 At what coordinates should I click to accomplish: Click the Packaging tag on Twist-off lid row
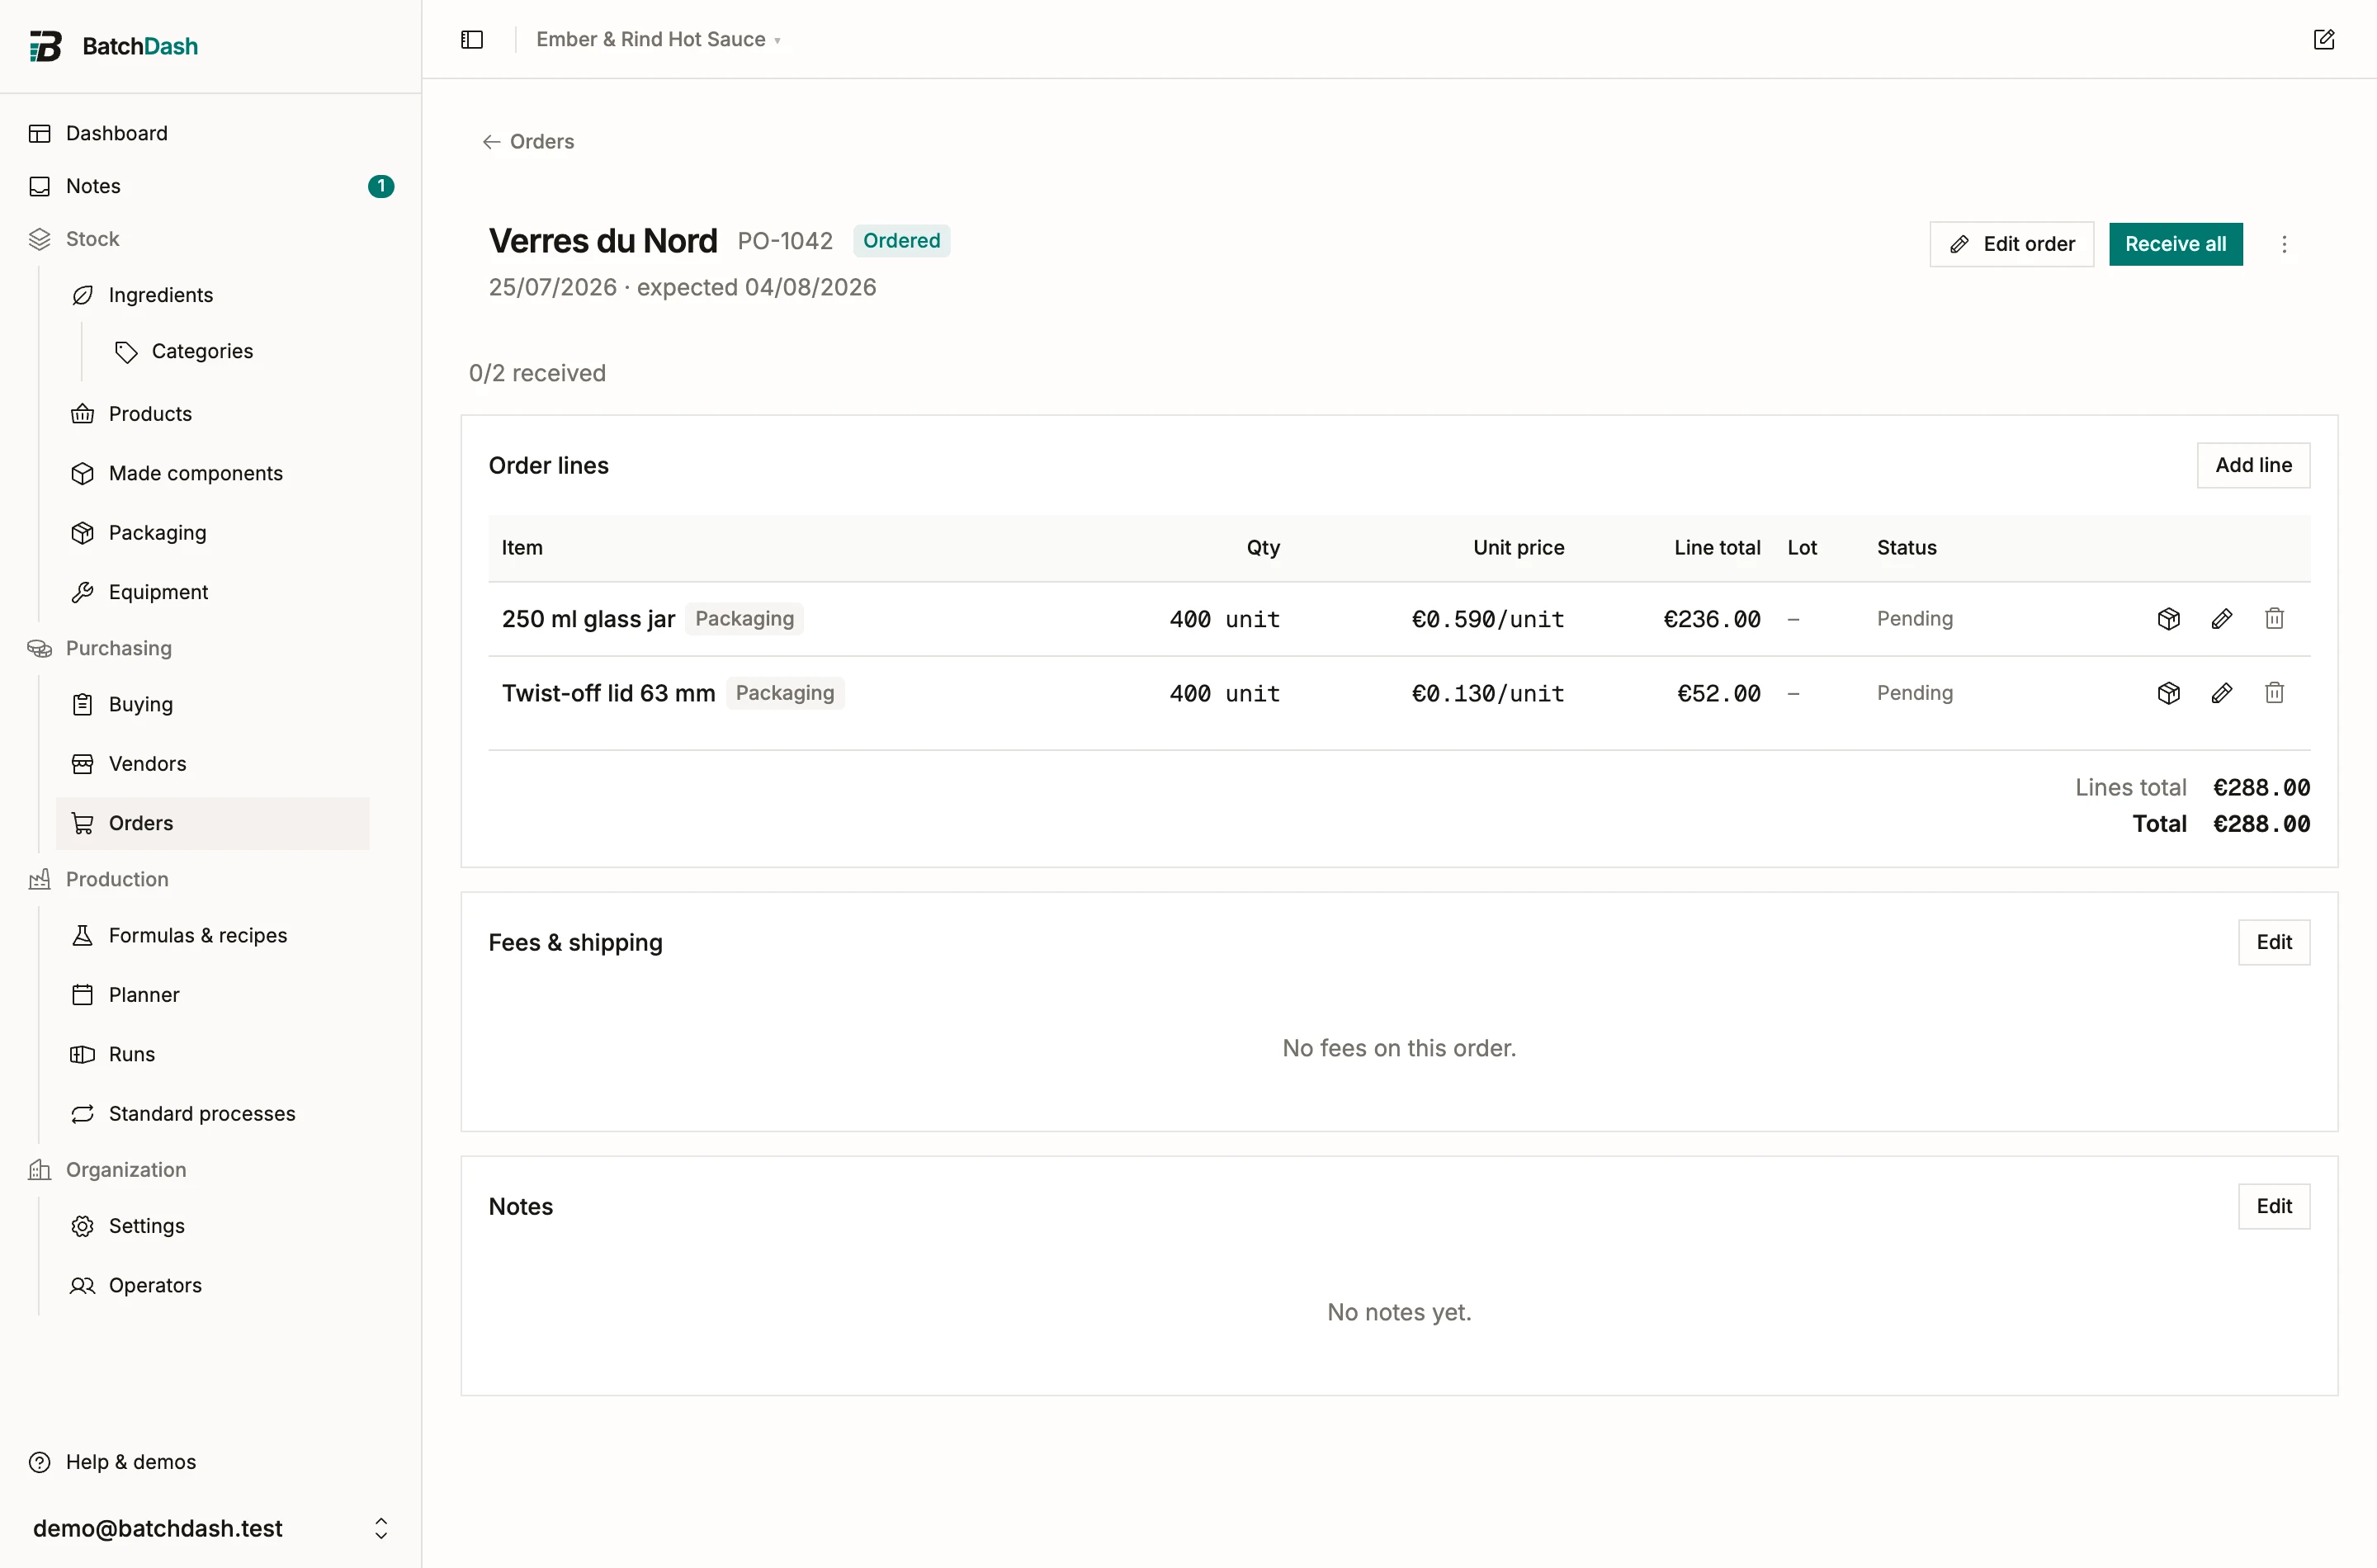pos(784,693)
